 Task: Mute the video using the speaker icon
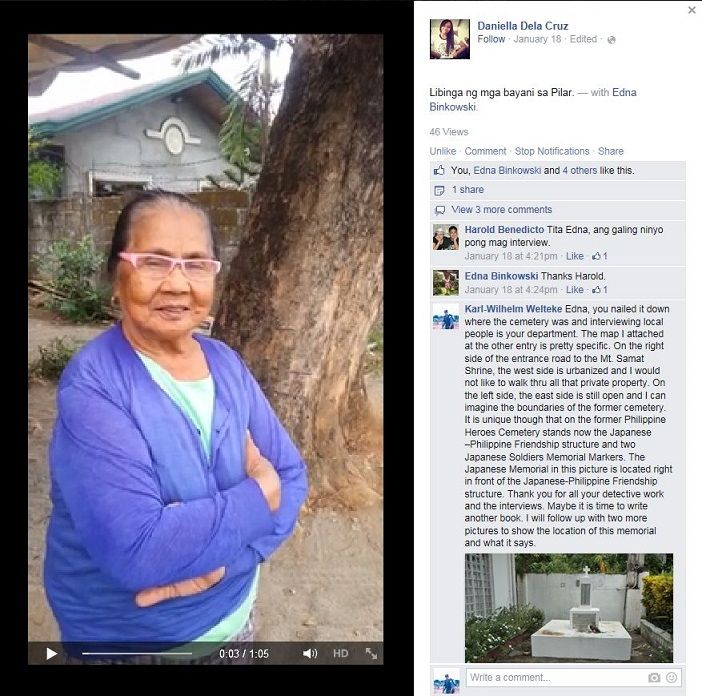point(309,654)
